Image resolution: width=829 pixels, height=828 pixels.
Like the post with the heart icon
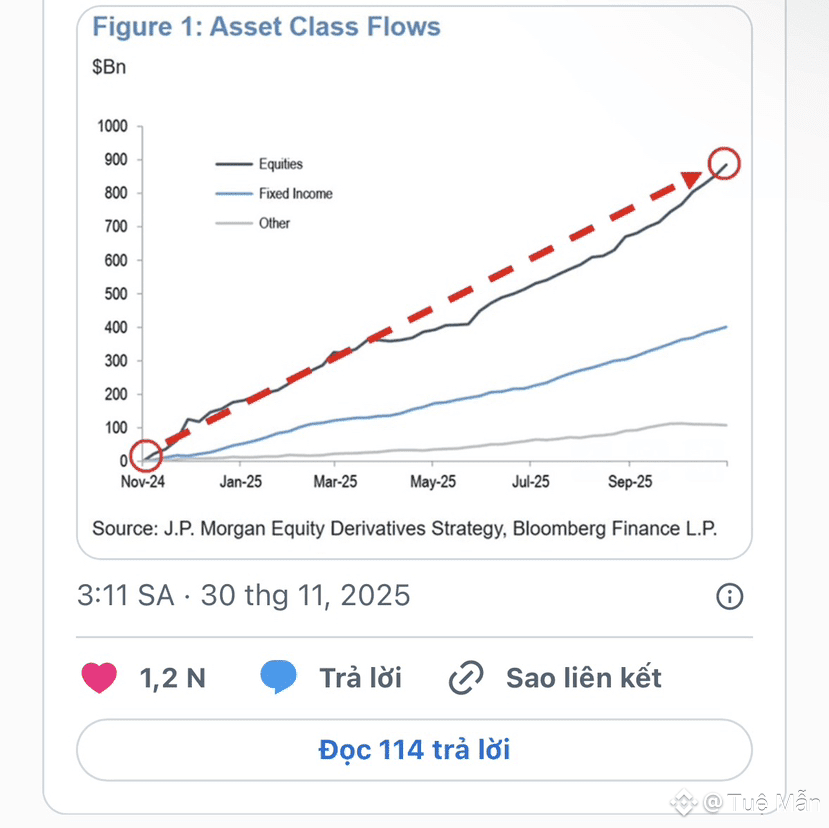[x=99, y=677]
